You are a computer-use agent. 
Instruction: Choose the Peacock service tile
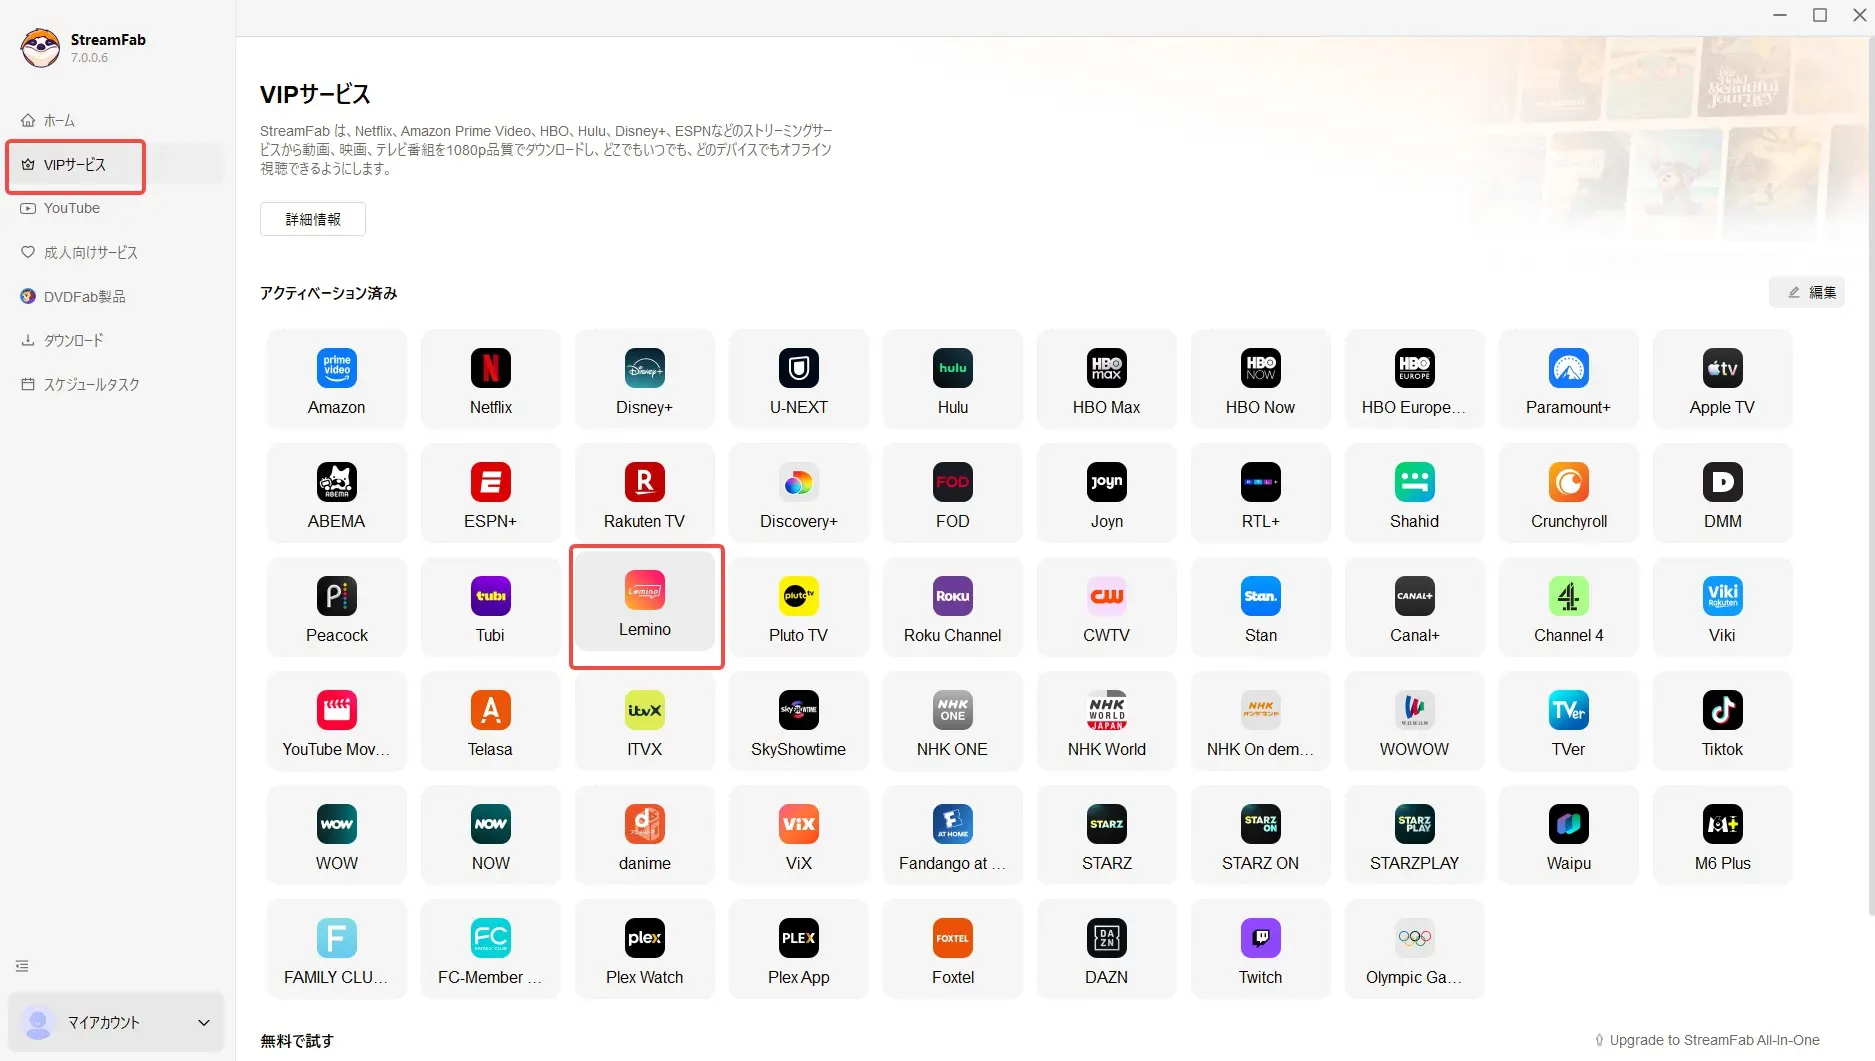click(x=337, y=608)
